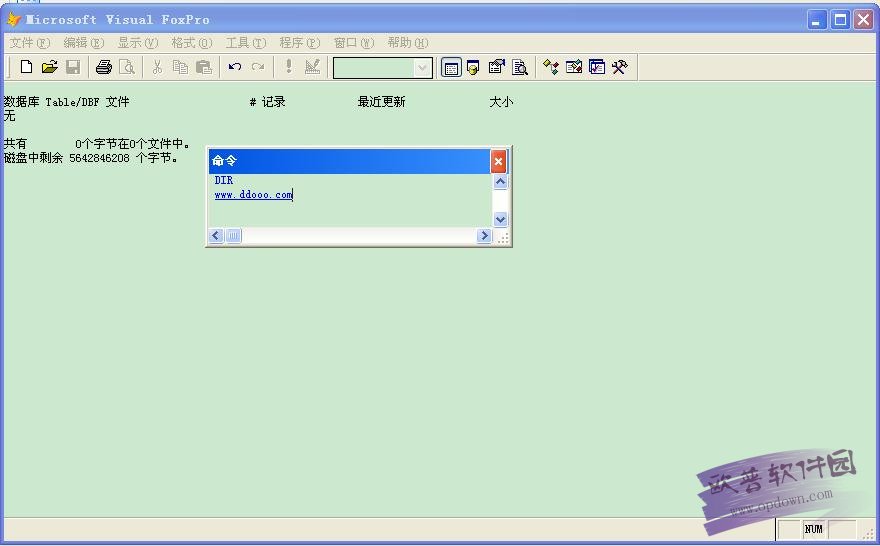Click the command window scroll up arrow
Viewport: 880px width, 546px height.
point(500,181)
